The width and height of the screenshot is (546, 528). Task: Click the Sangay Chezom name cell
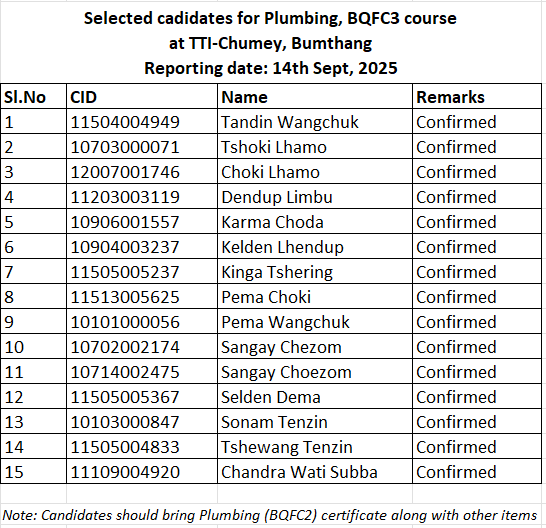(x=315, y=347)
